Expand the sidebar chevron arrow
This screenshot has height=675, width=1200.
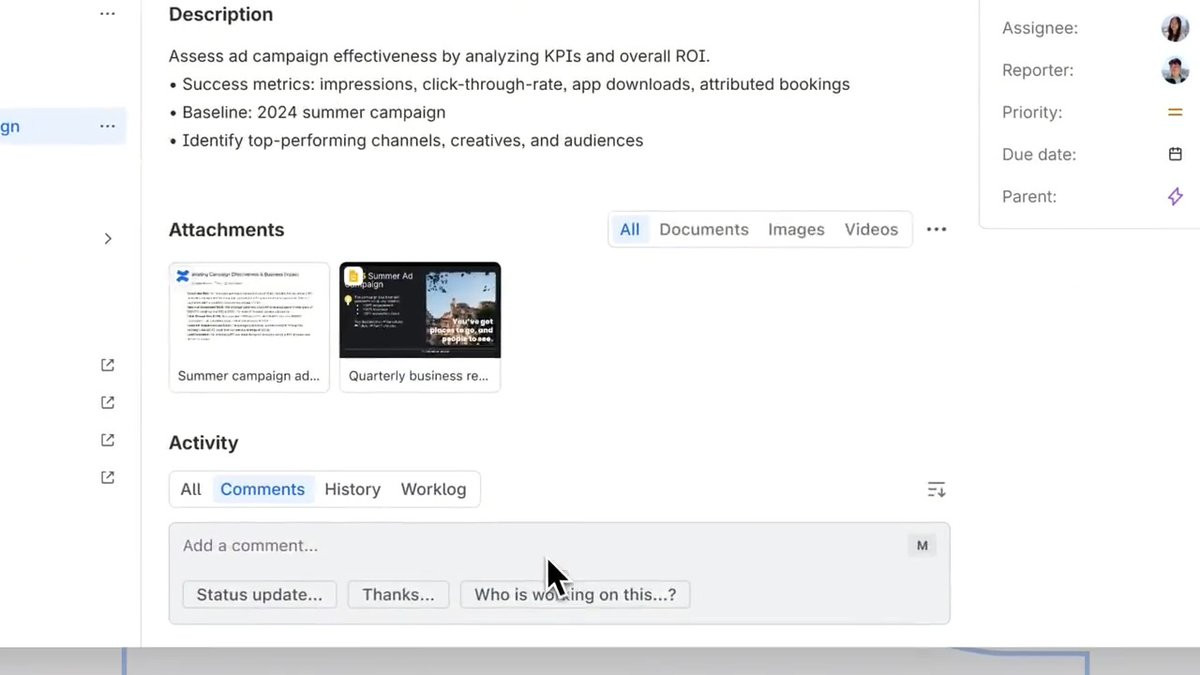(x=108, y=238)
